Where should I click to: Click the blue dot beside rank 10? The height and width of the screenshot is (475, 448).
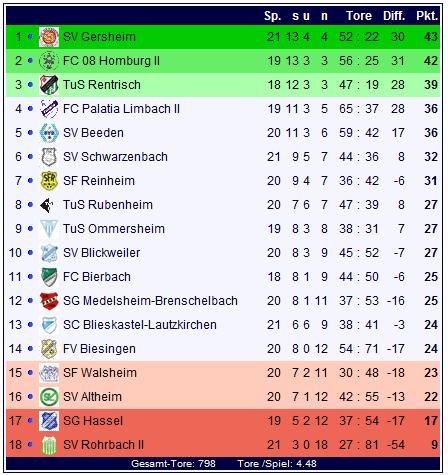tap(30, 253)
